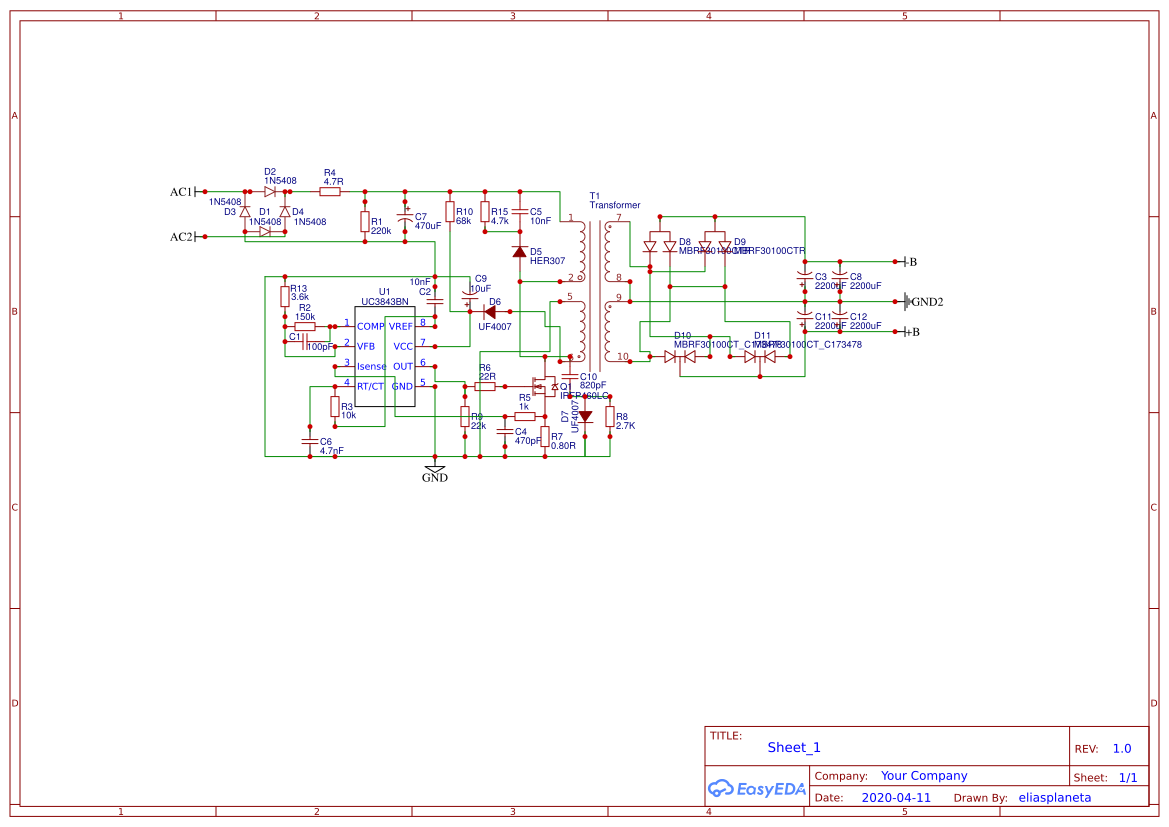Screen dimensions: 1169x827
Task: Click Your Company in the title block
Action: [x=923, y=775]
